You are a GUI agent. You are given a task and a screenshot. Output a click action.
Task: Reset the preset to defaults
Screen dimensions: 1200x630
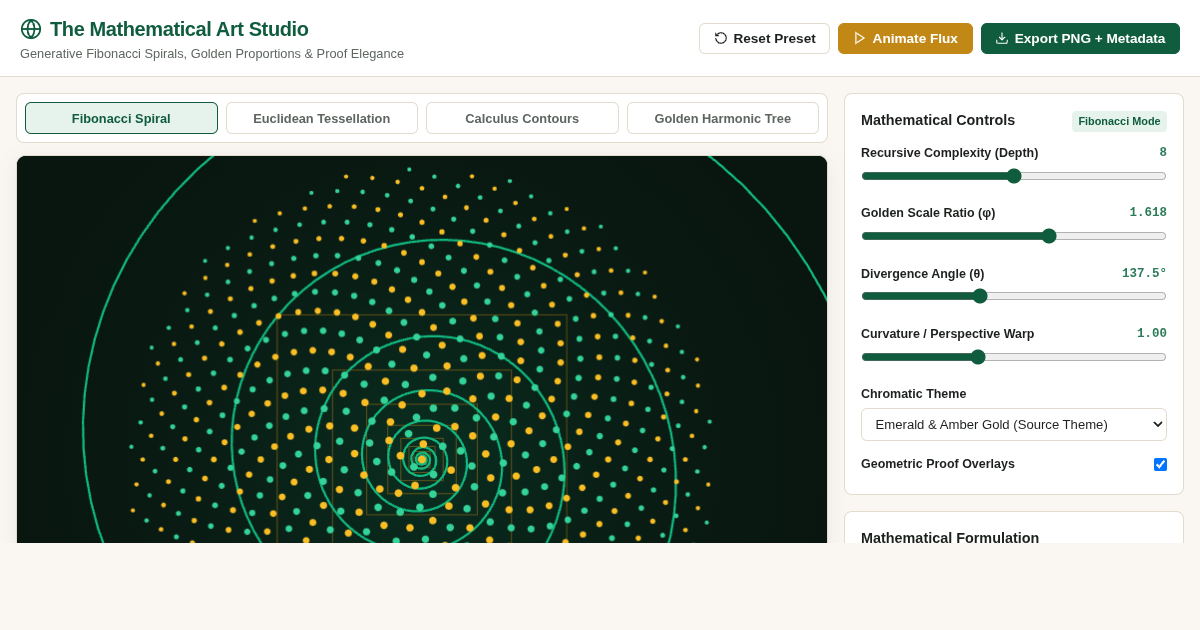coord(764,38)
